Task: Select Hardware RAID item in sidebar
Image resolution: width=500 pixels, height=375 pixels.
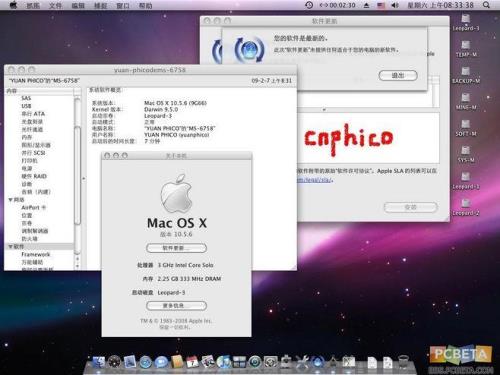Action: (x=34, y=176)
